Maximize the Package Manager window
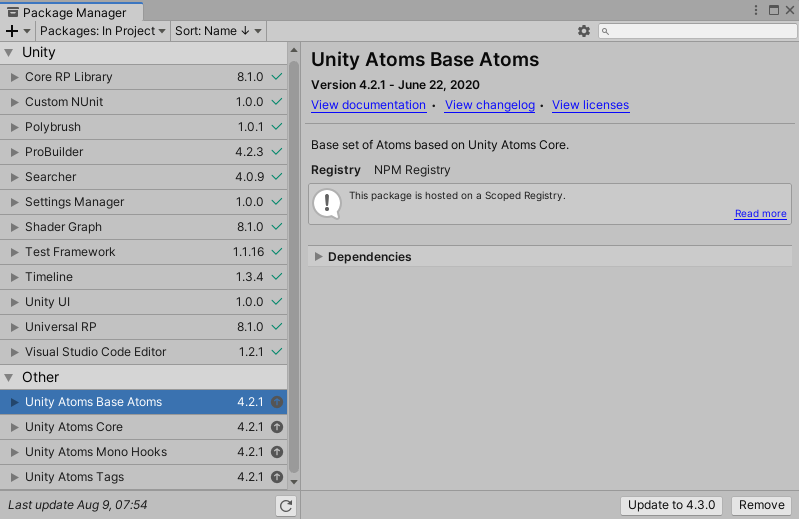Screen dimensions: 799x519 (x=774, y=10)
